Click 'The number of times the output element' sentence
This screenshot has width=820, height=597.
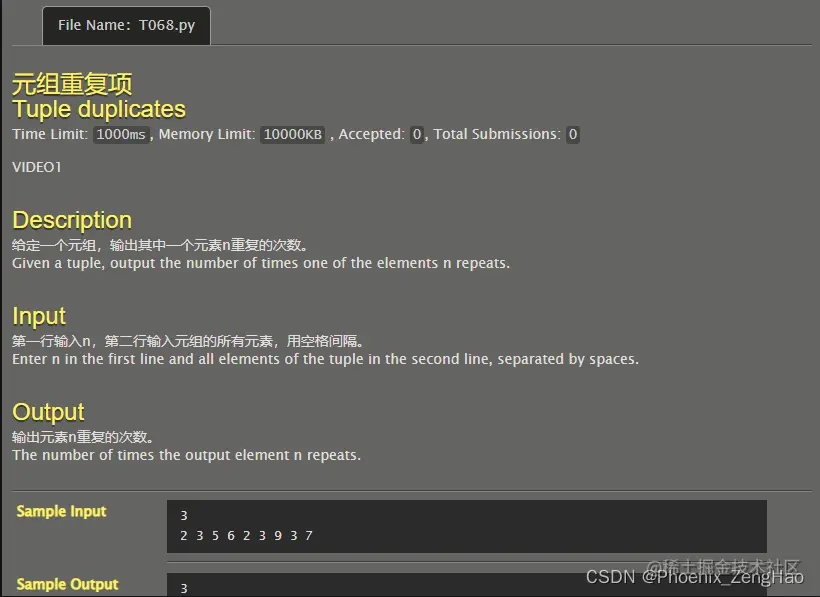coord(187,455)
